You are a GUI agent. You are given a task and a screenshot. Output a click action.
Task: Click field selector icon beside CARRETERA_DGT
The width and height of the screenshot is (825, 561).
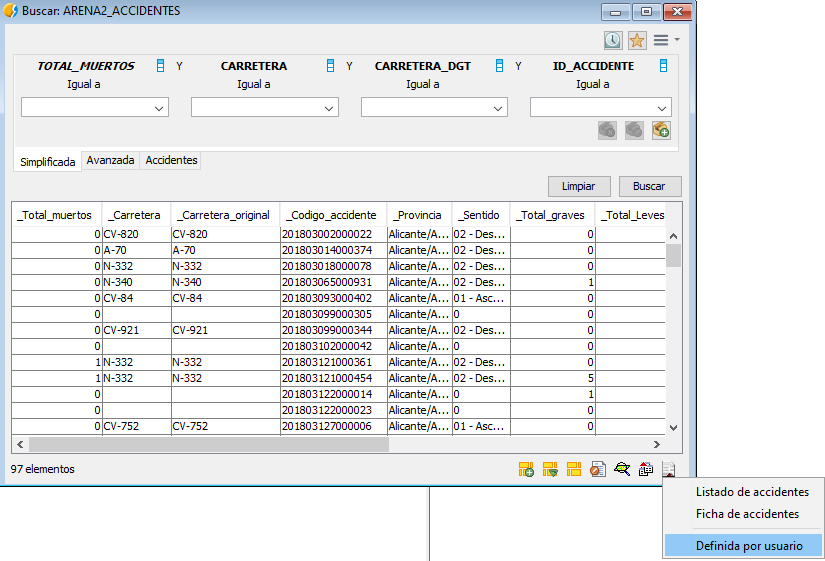point(499,66)
